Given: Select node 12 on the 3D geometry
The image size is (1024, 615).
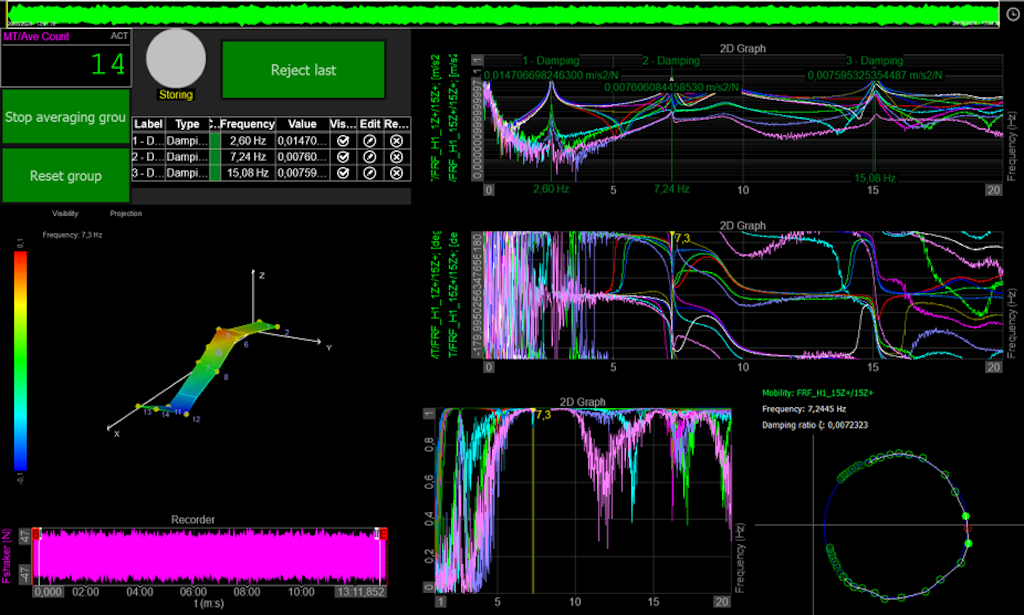Looking at the screenshot, I should [187, 414].
